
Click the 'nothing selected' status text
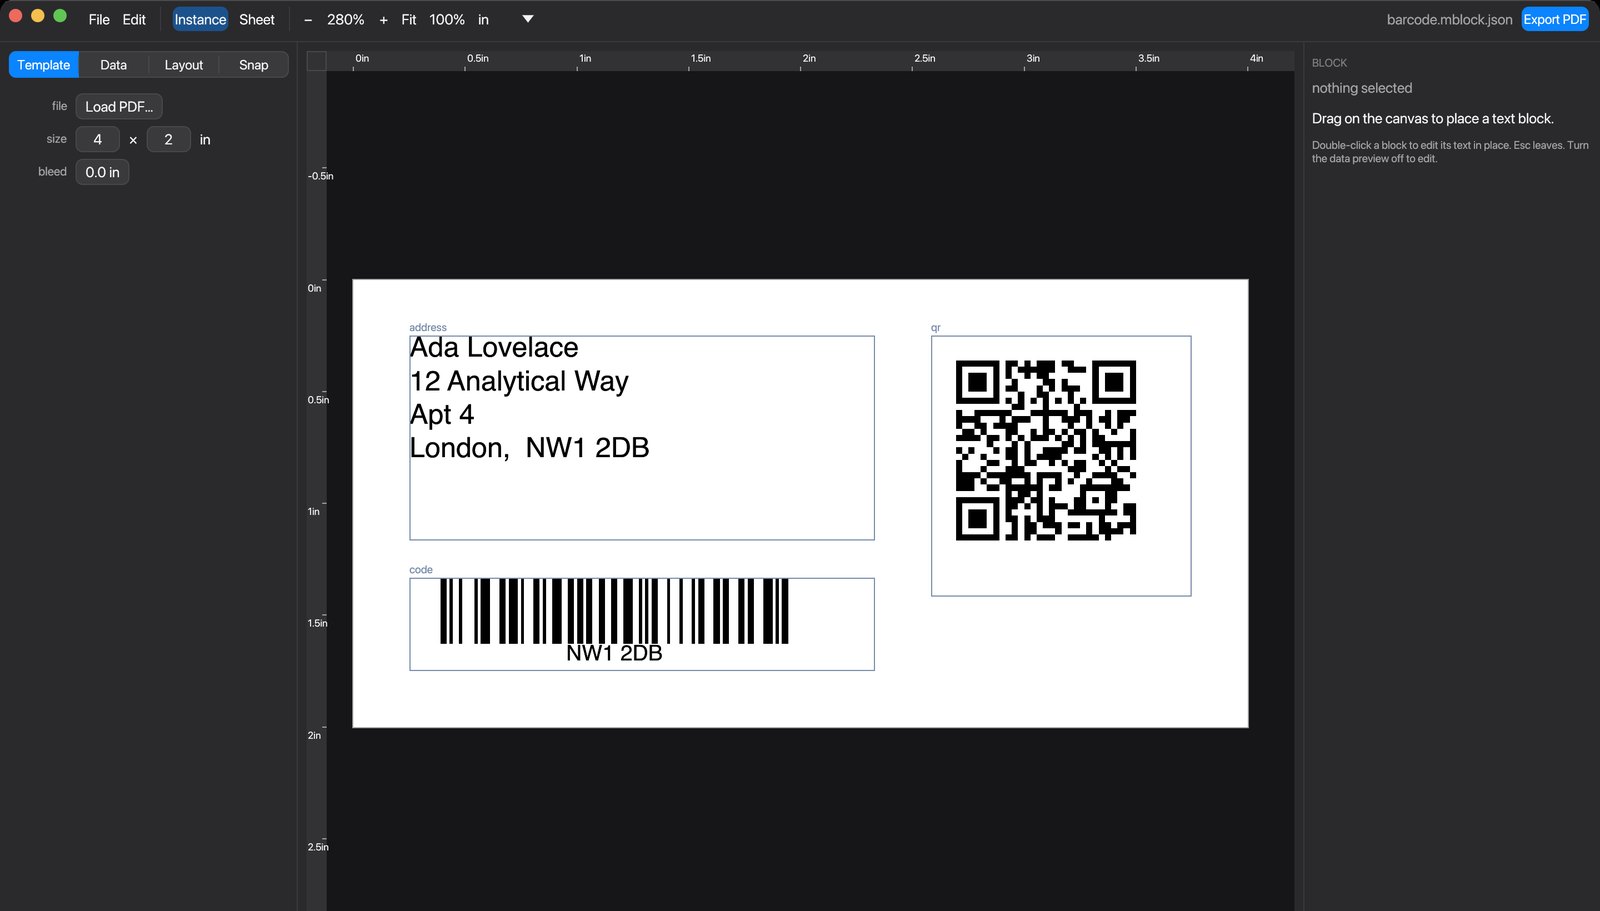[1362, 88]
